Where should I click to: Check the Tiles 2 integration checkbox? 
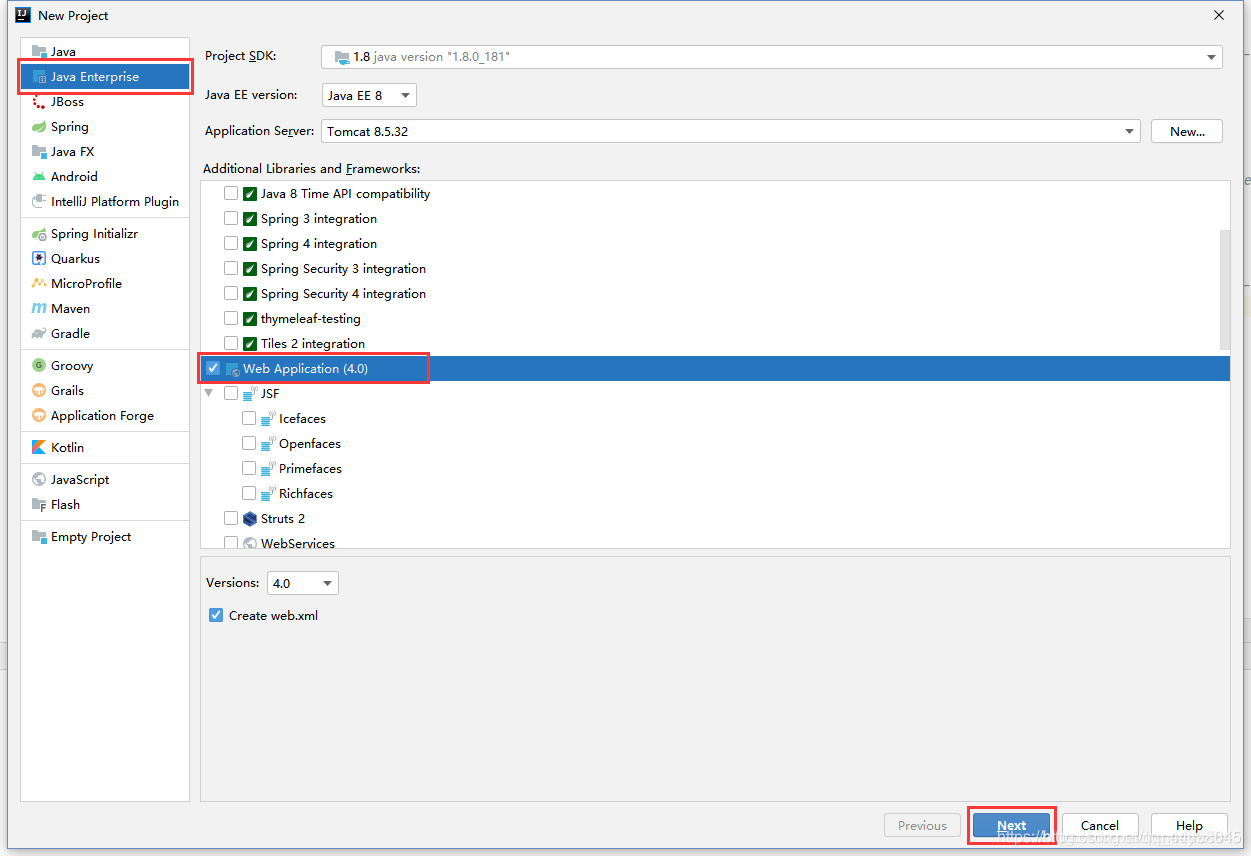point(231,344)
